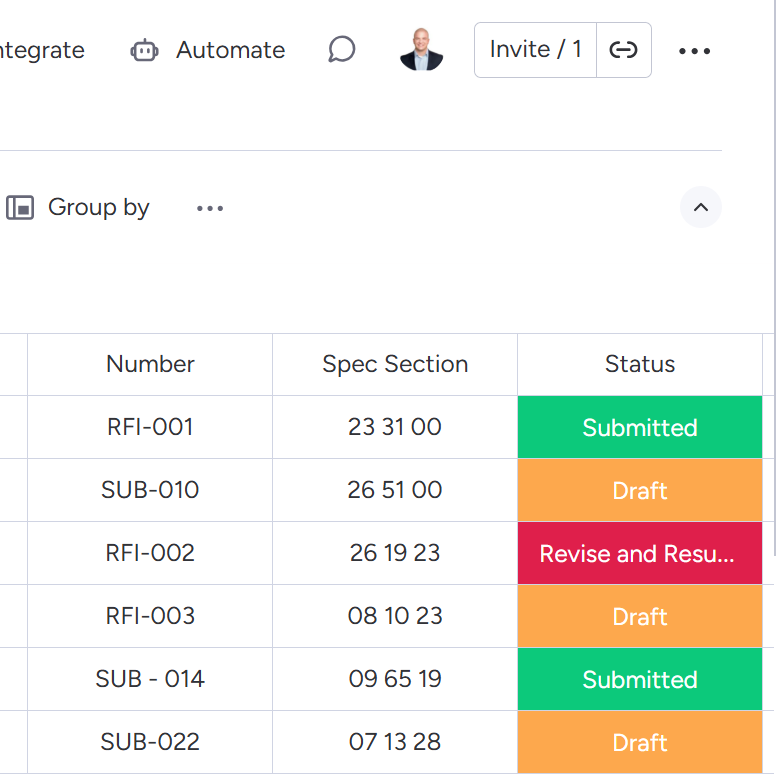Click the red Revise and Resubmit status
This screenshot has height=776, width=776.
(640, 554)
